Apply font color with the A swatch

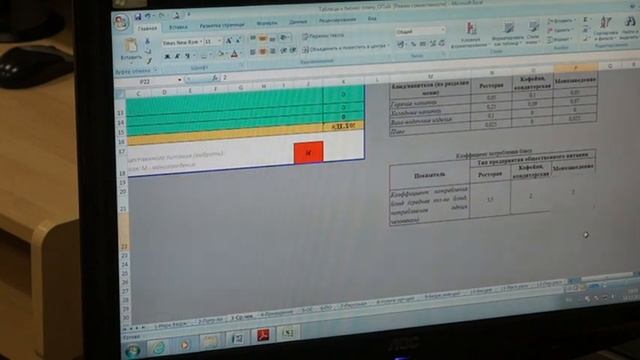tap(235, 54)
